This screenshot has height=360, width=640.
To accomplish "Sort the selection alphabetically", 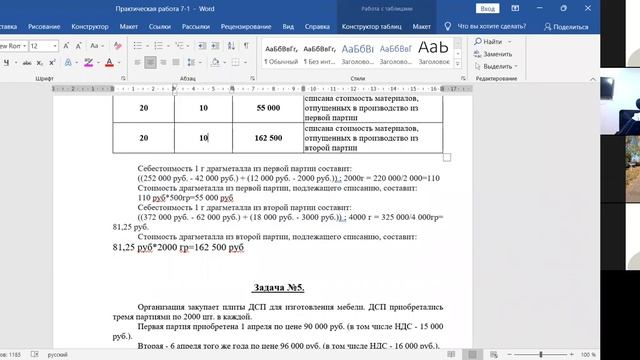I will pos(231,46).
